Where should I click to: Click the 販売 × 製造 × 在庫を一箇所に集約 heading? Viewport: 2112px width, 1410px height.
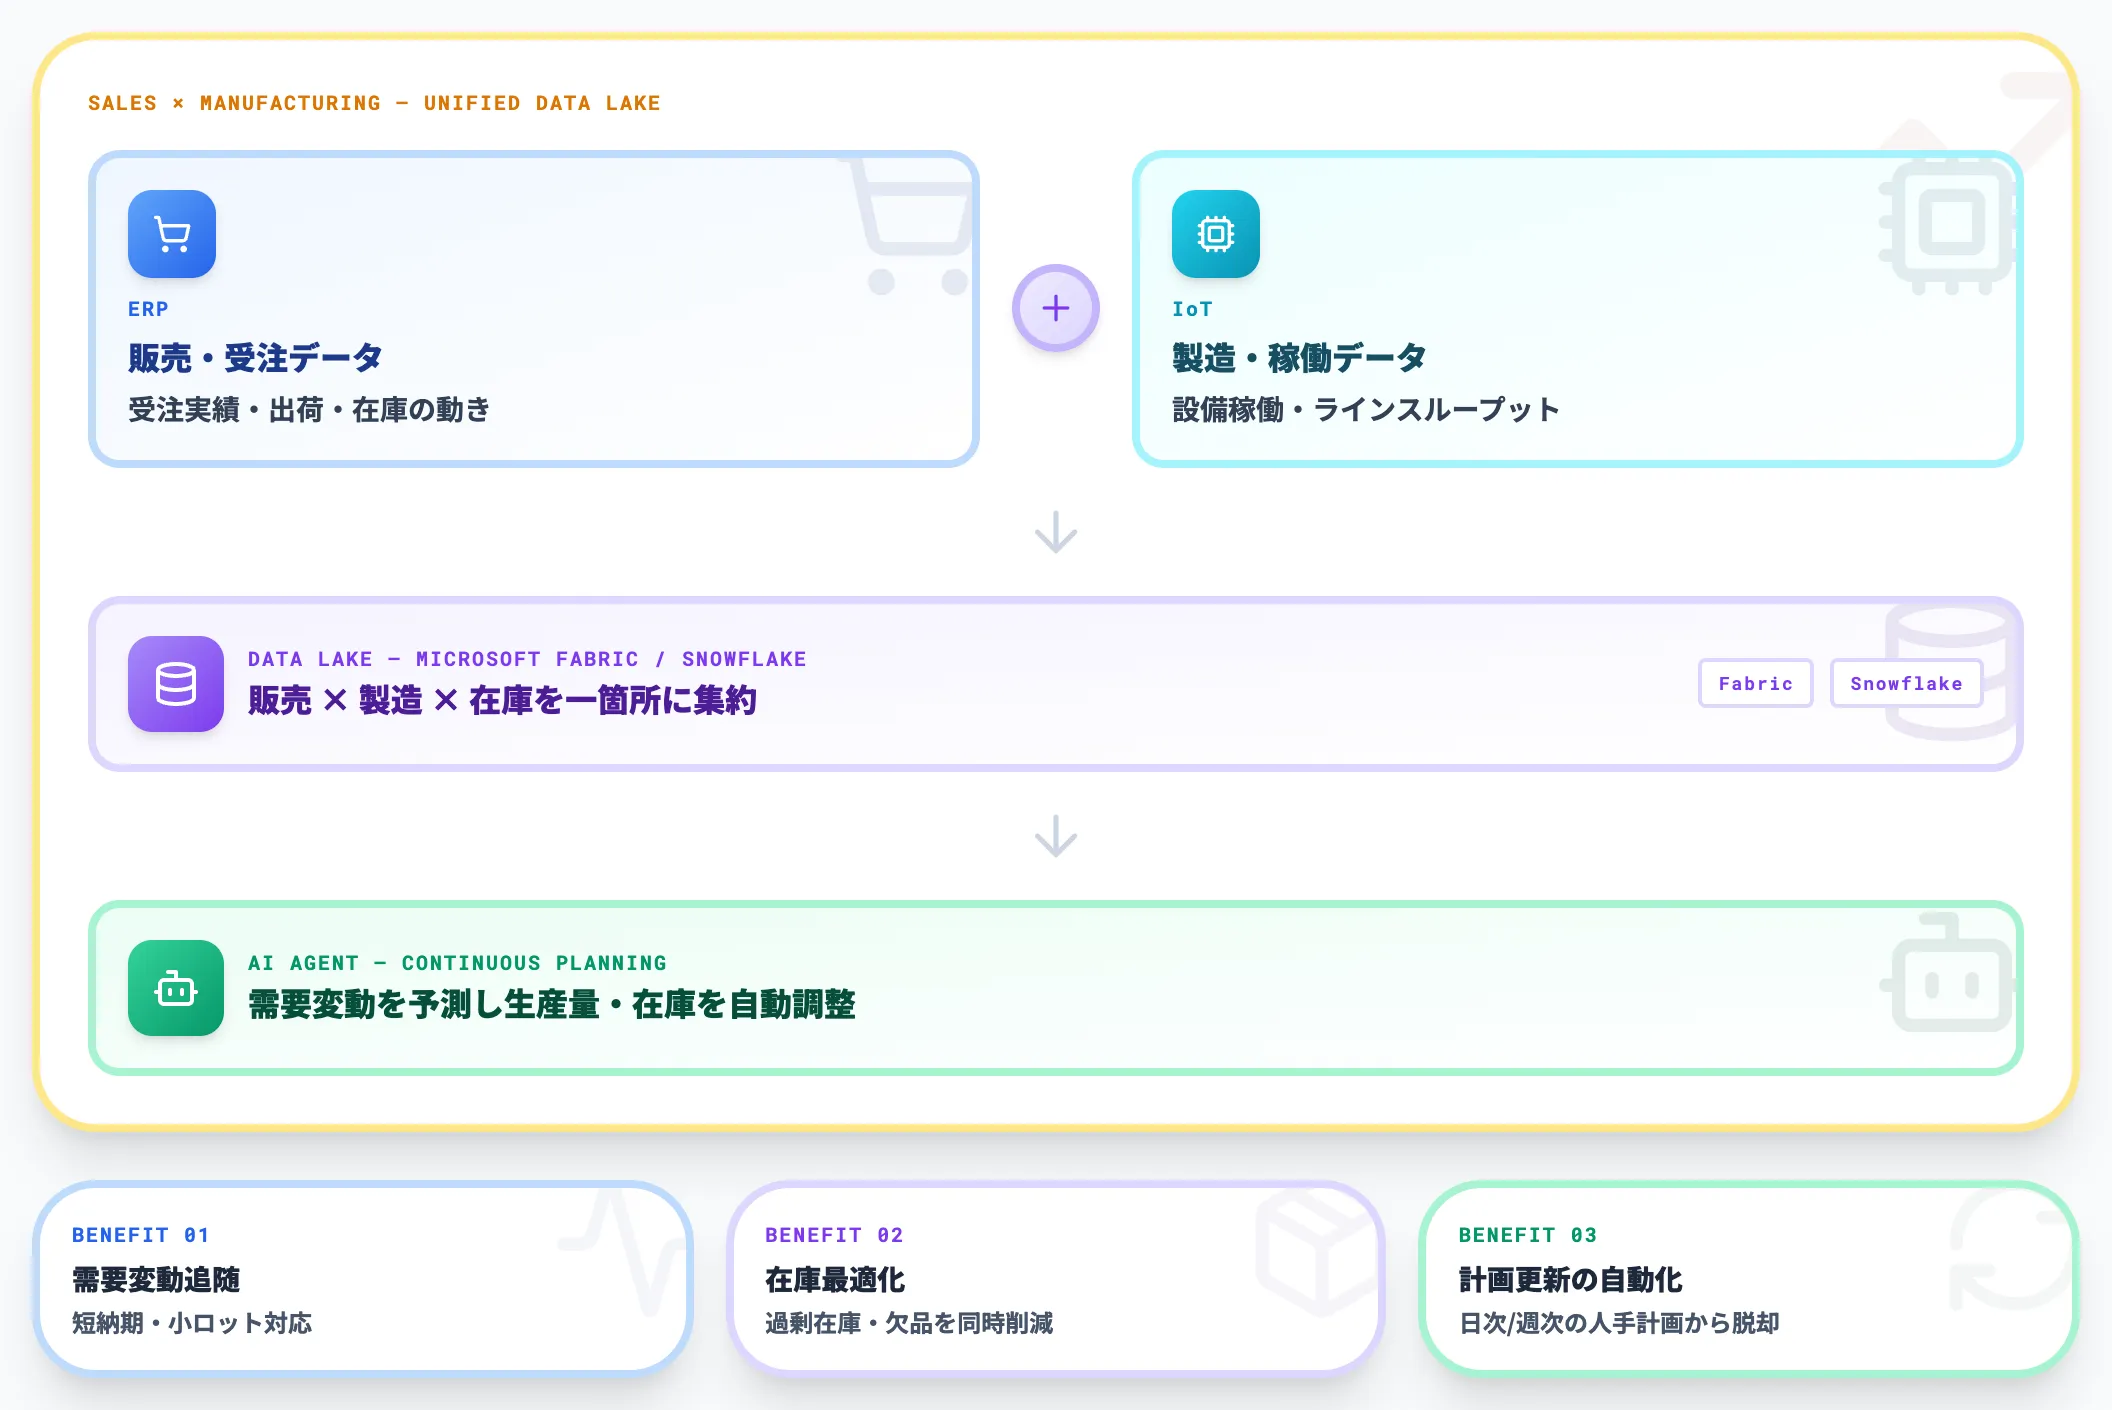point(502,700)
